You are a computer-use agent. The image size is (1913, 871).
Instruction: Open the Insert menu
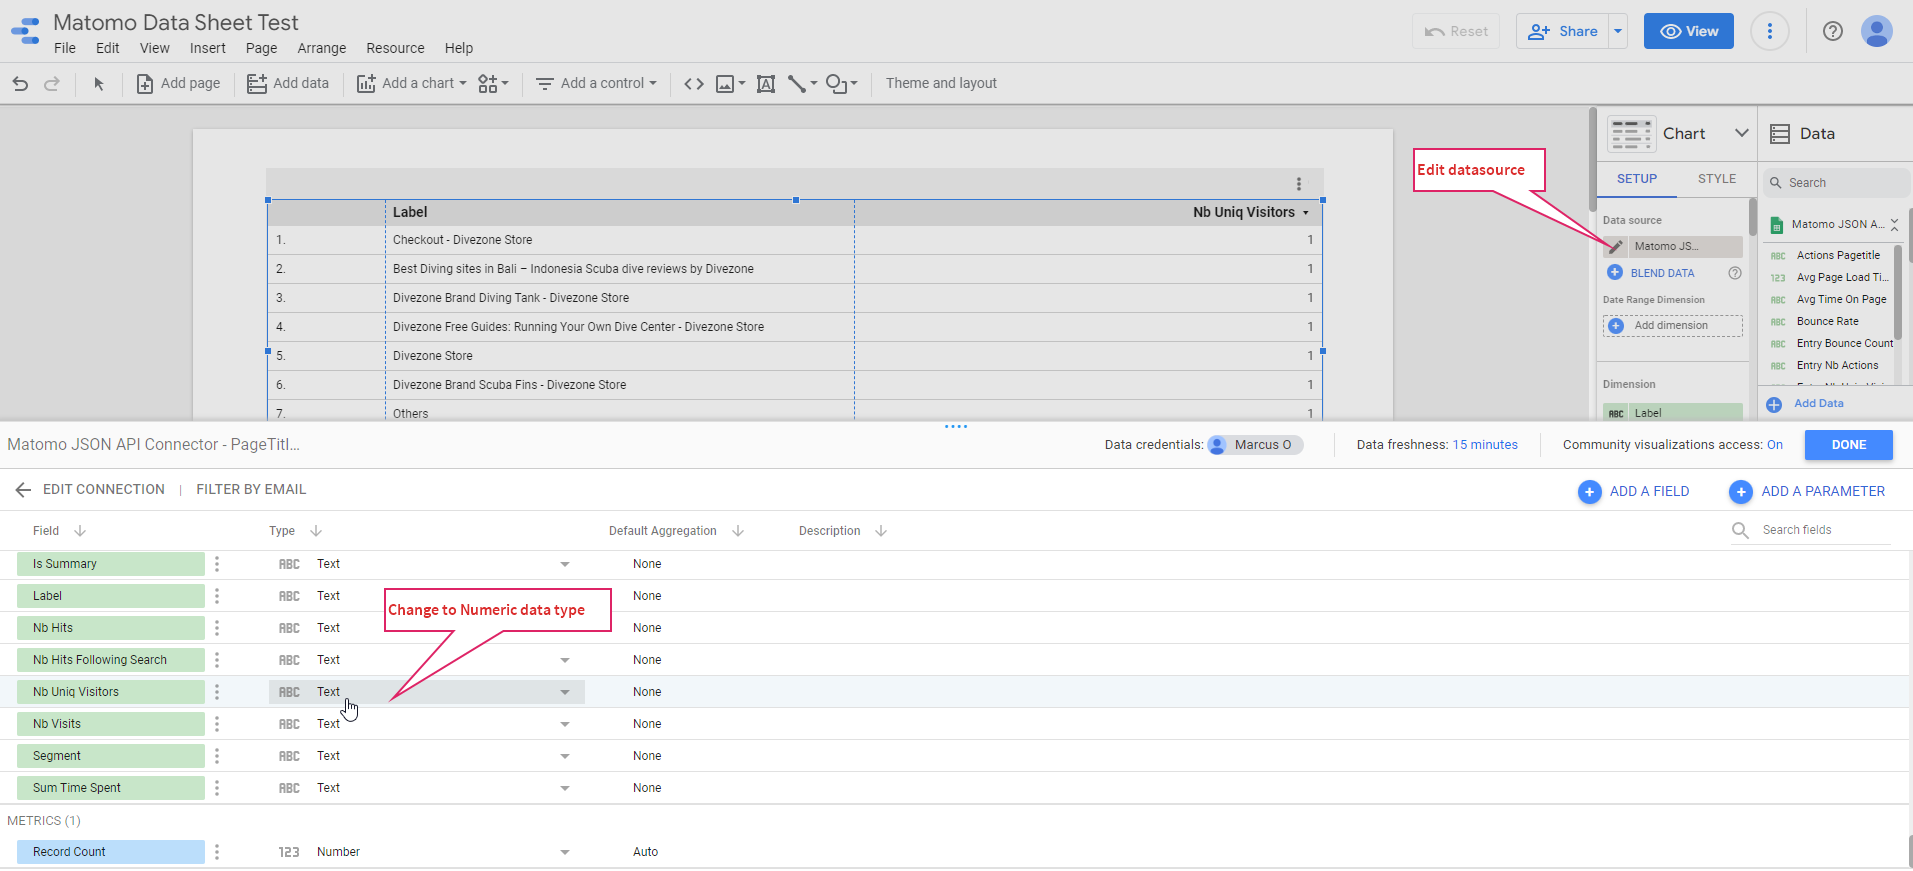[x=208, y=48]
